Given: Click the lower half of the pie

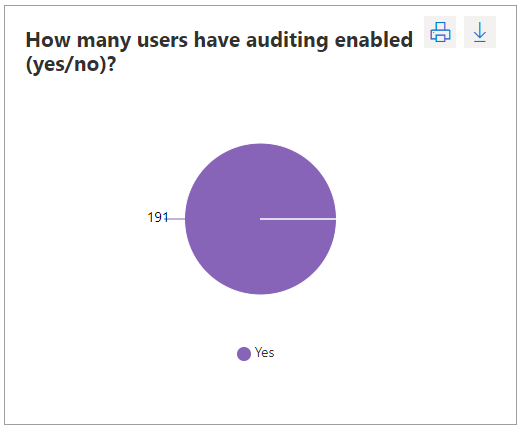Looking at the screenshot, I should click(x=260, y=257).
